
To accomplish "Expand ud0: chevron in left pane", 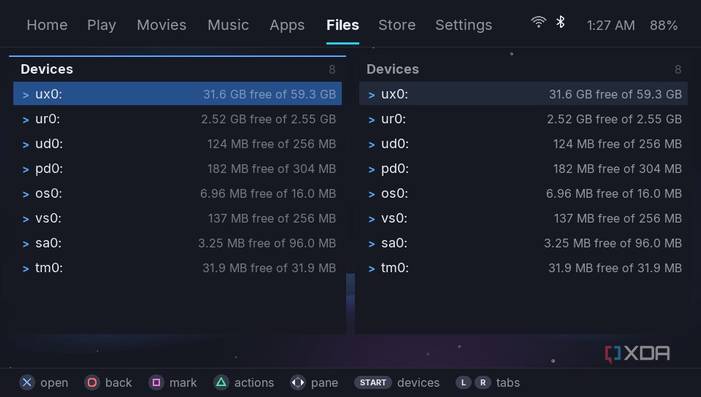I will point(26,145).
